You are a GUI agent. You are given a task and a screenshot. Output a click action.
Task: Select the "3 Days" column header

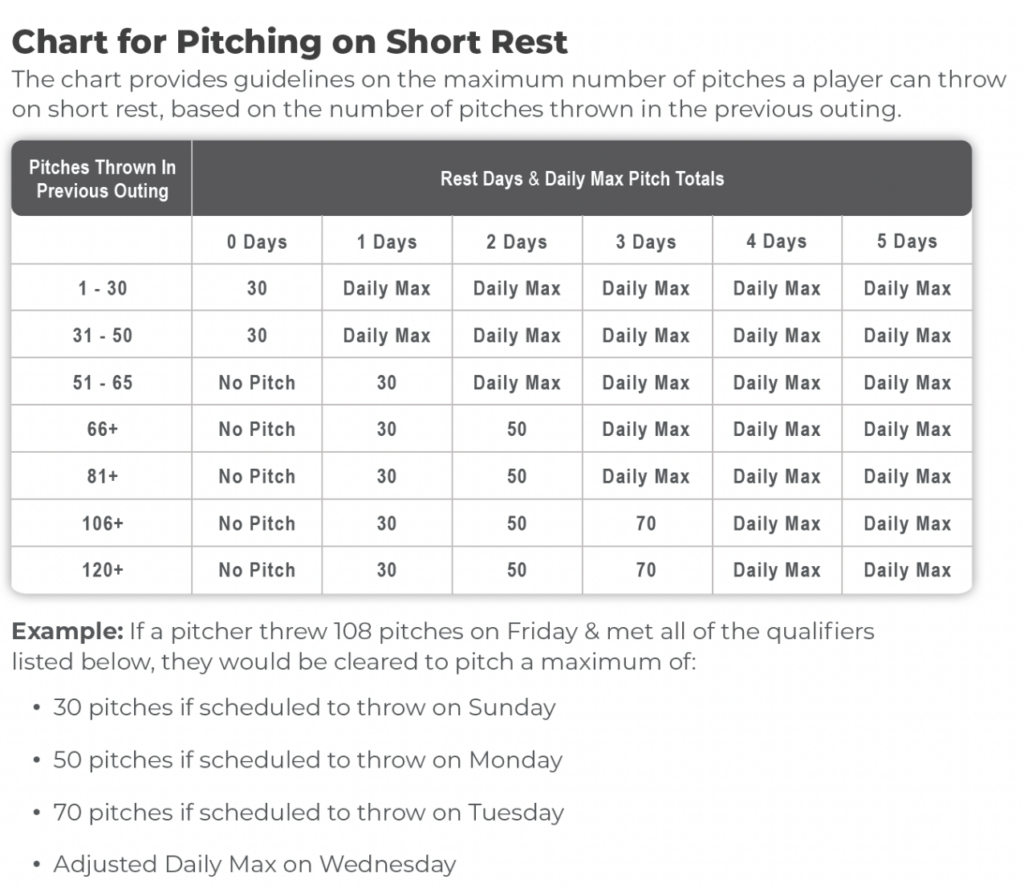point(646,242)
